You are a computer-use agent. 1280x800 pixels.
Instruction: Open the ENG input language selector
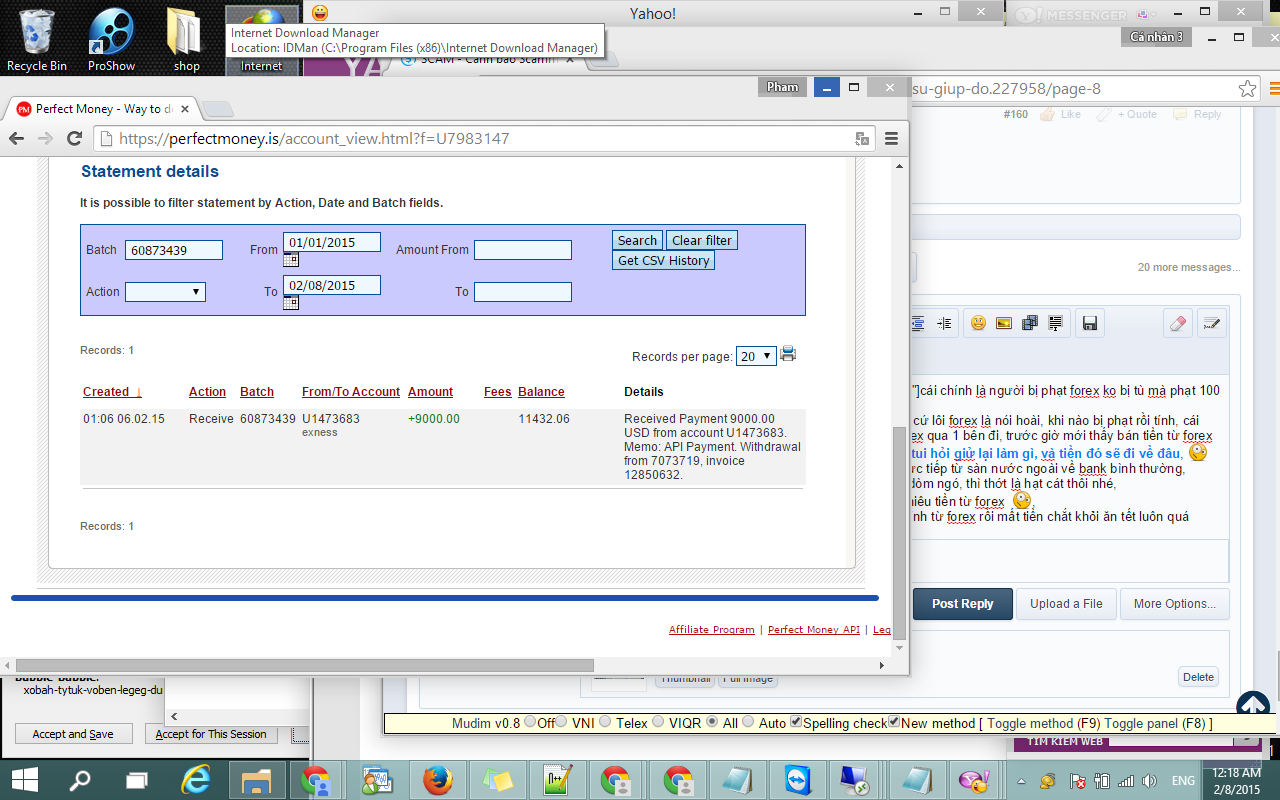pos(1183,780)
